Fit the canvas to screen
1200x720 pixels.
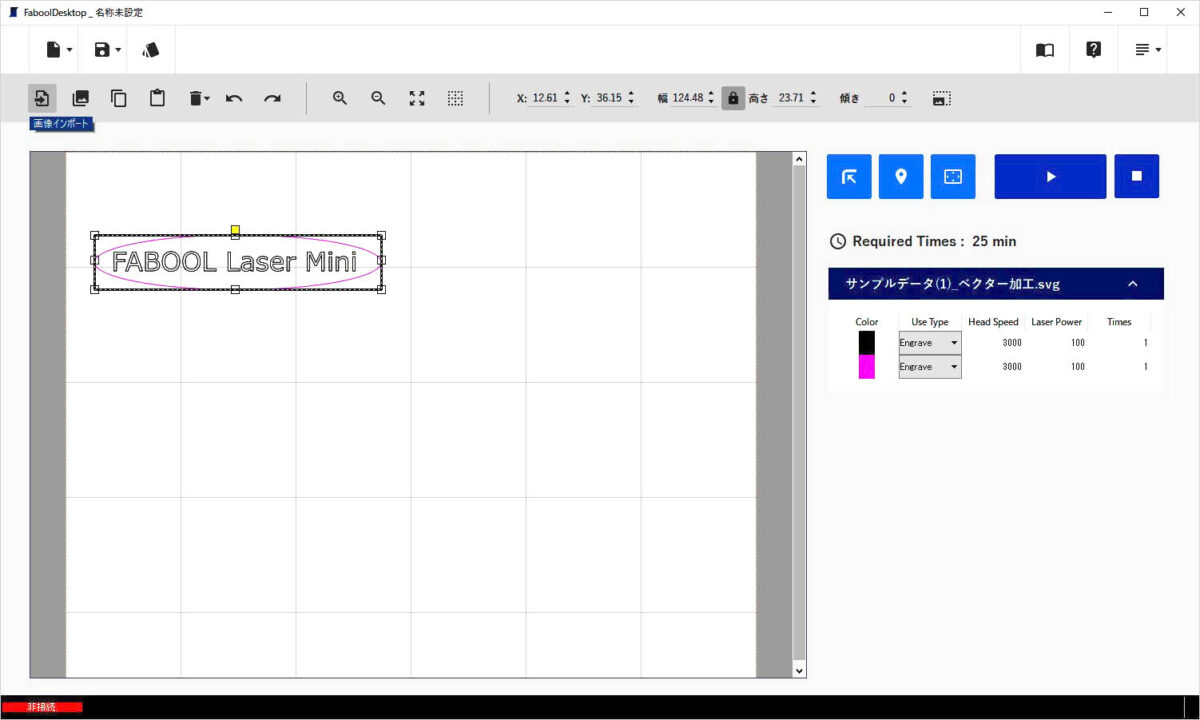(x=417, y=98)
